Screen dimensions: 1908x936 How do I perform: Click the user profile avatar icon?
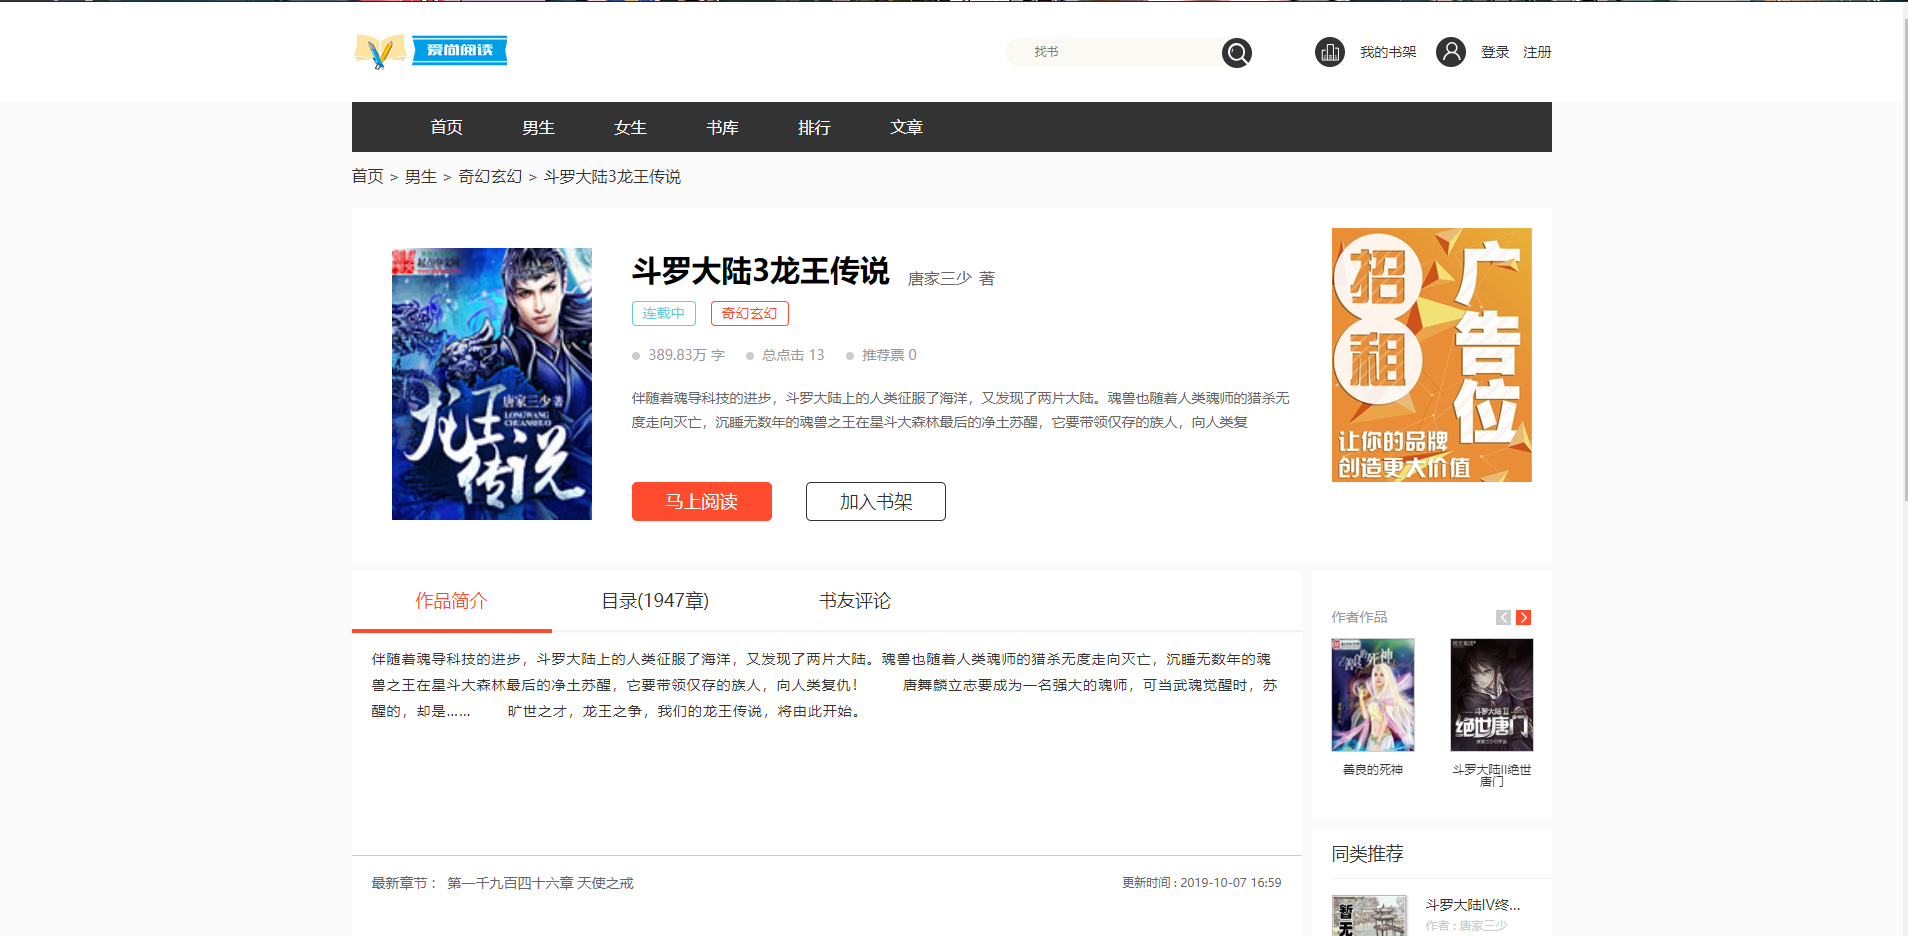(x=1450, y=52)
